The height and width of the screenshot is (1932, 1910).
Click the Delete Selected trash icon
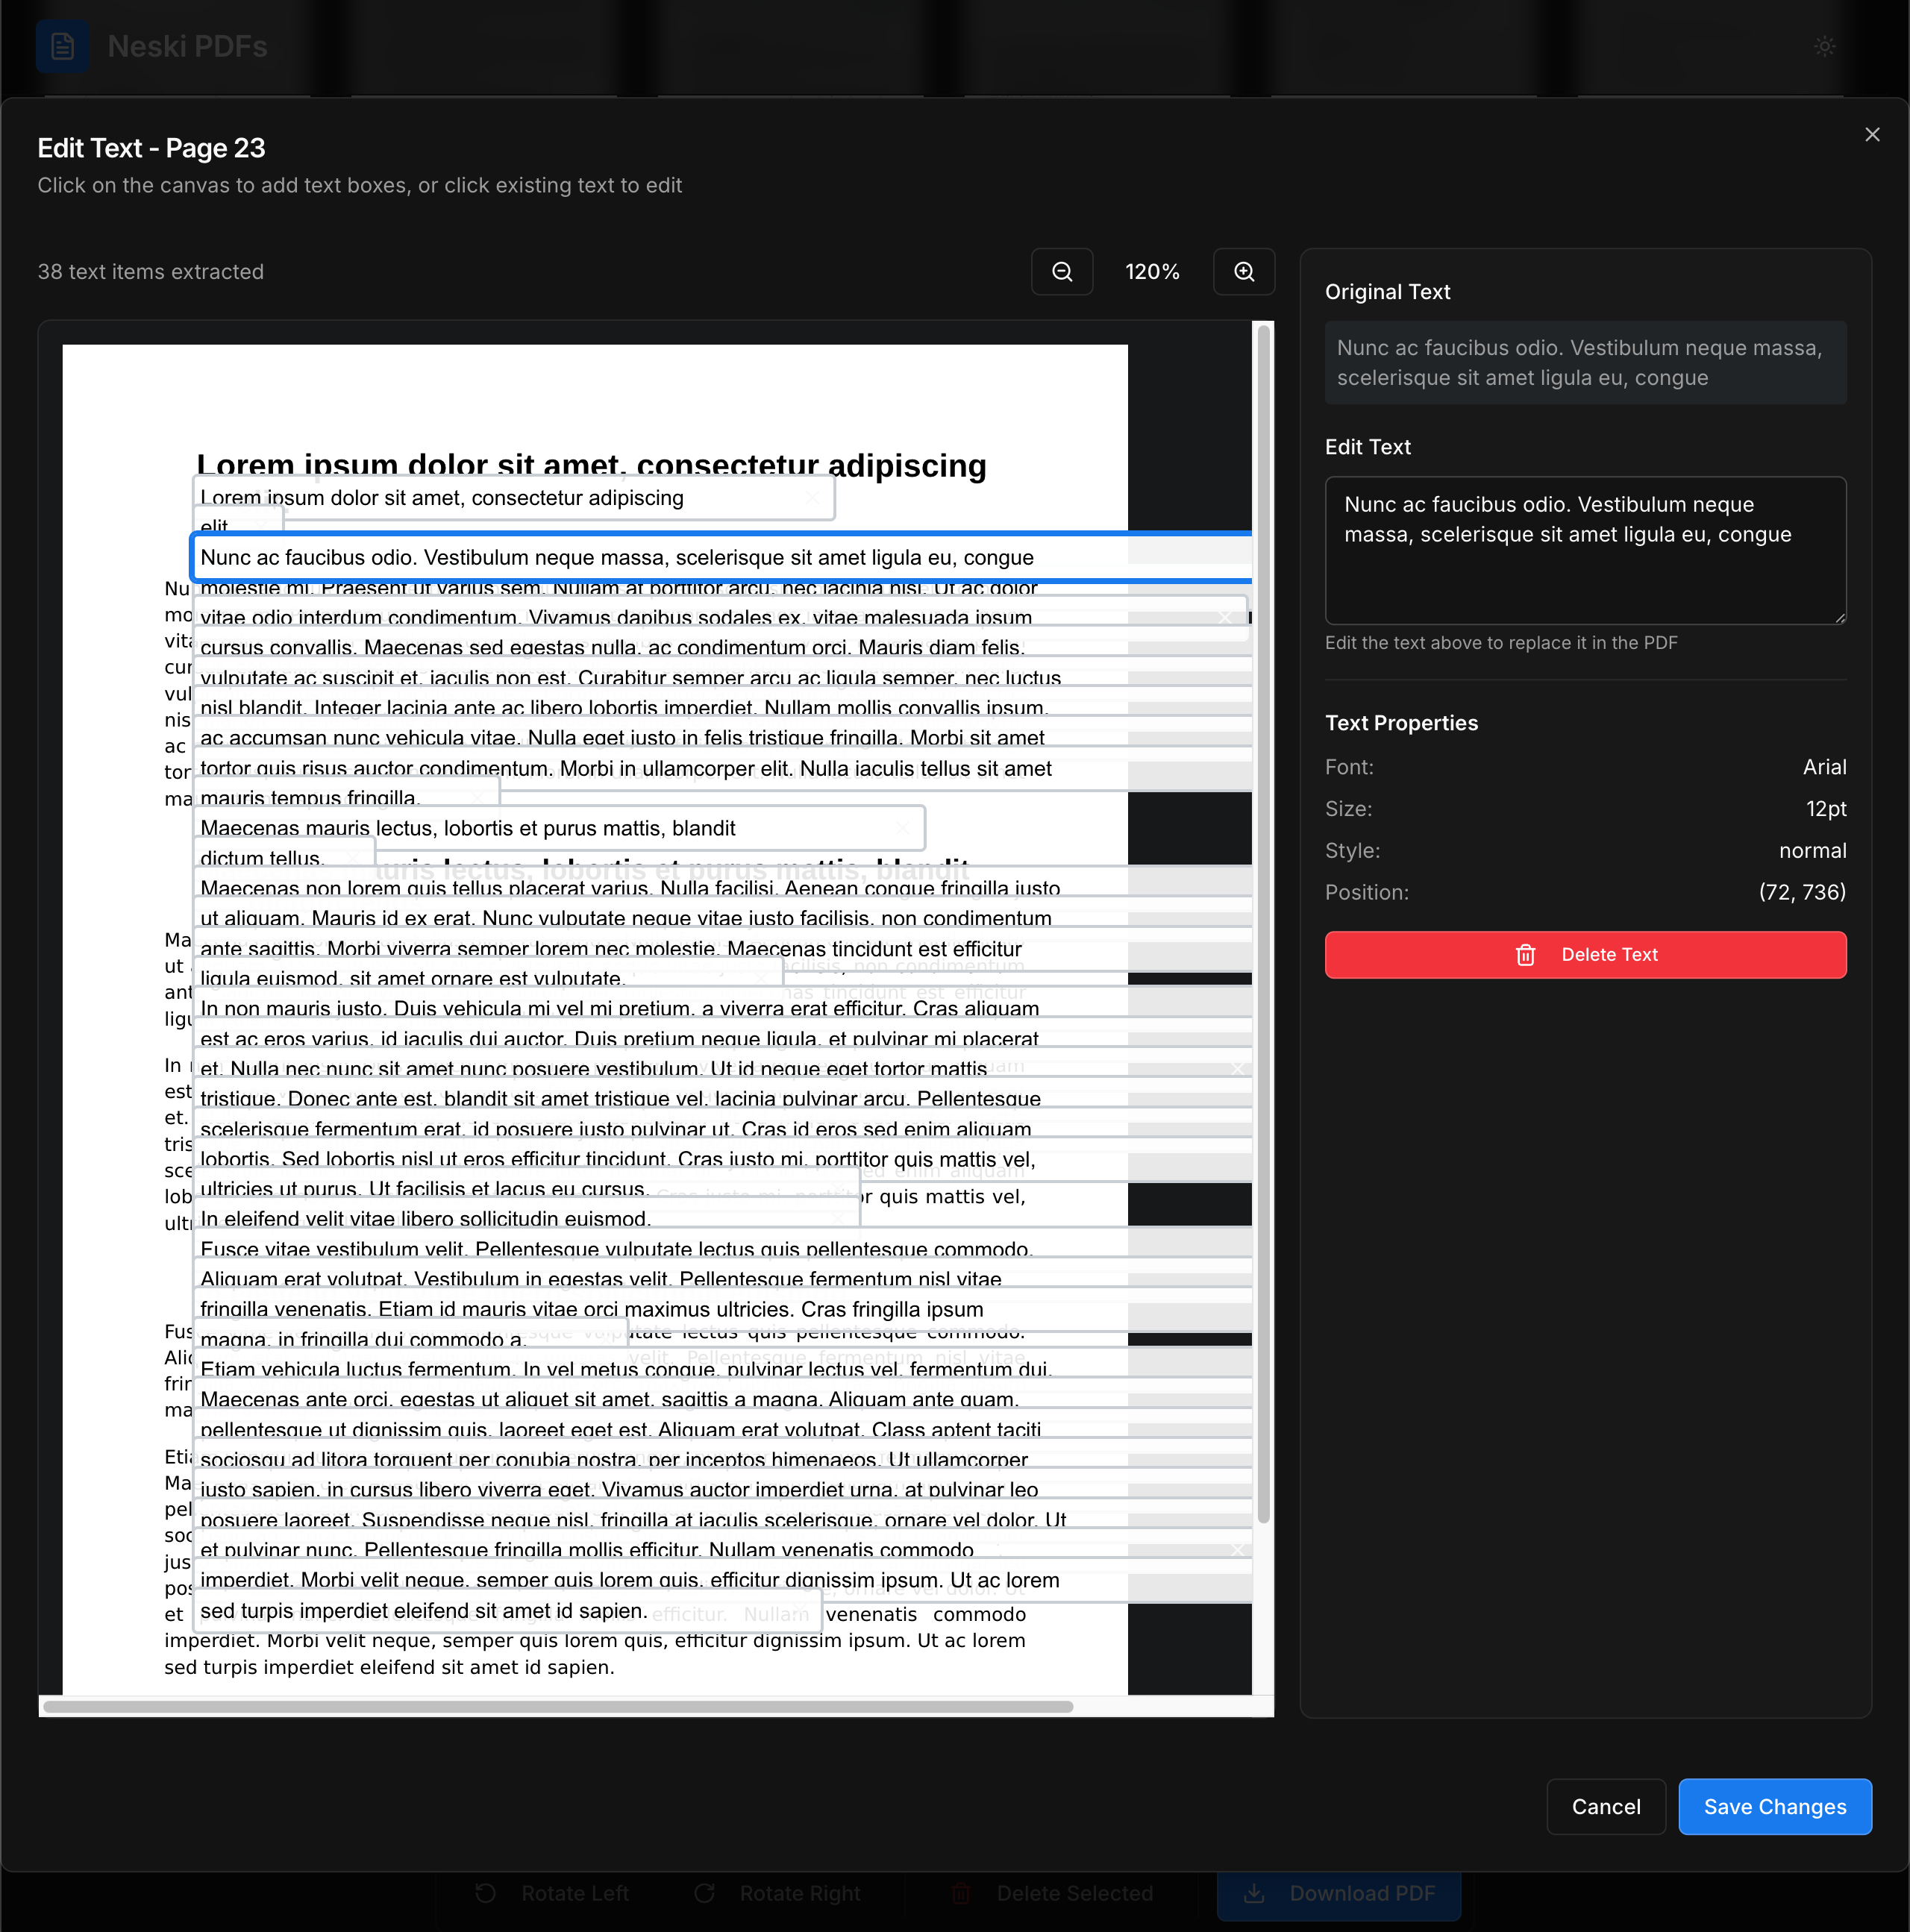tap(961, 1892)
